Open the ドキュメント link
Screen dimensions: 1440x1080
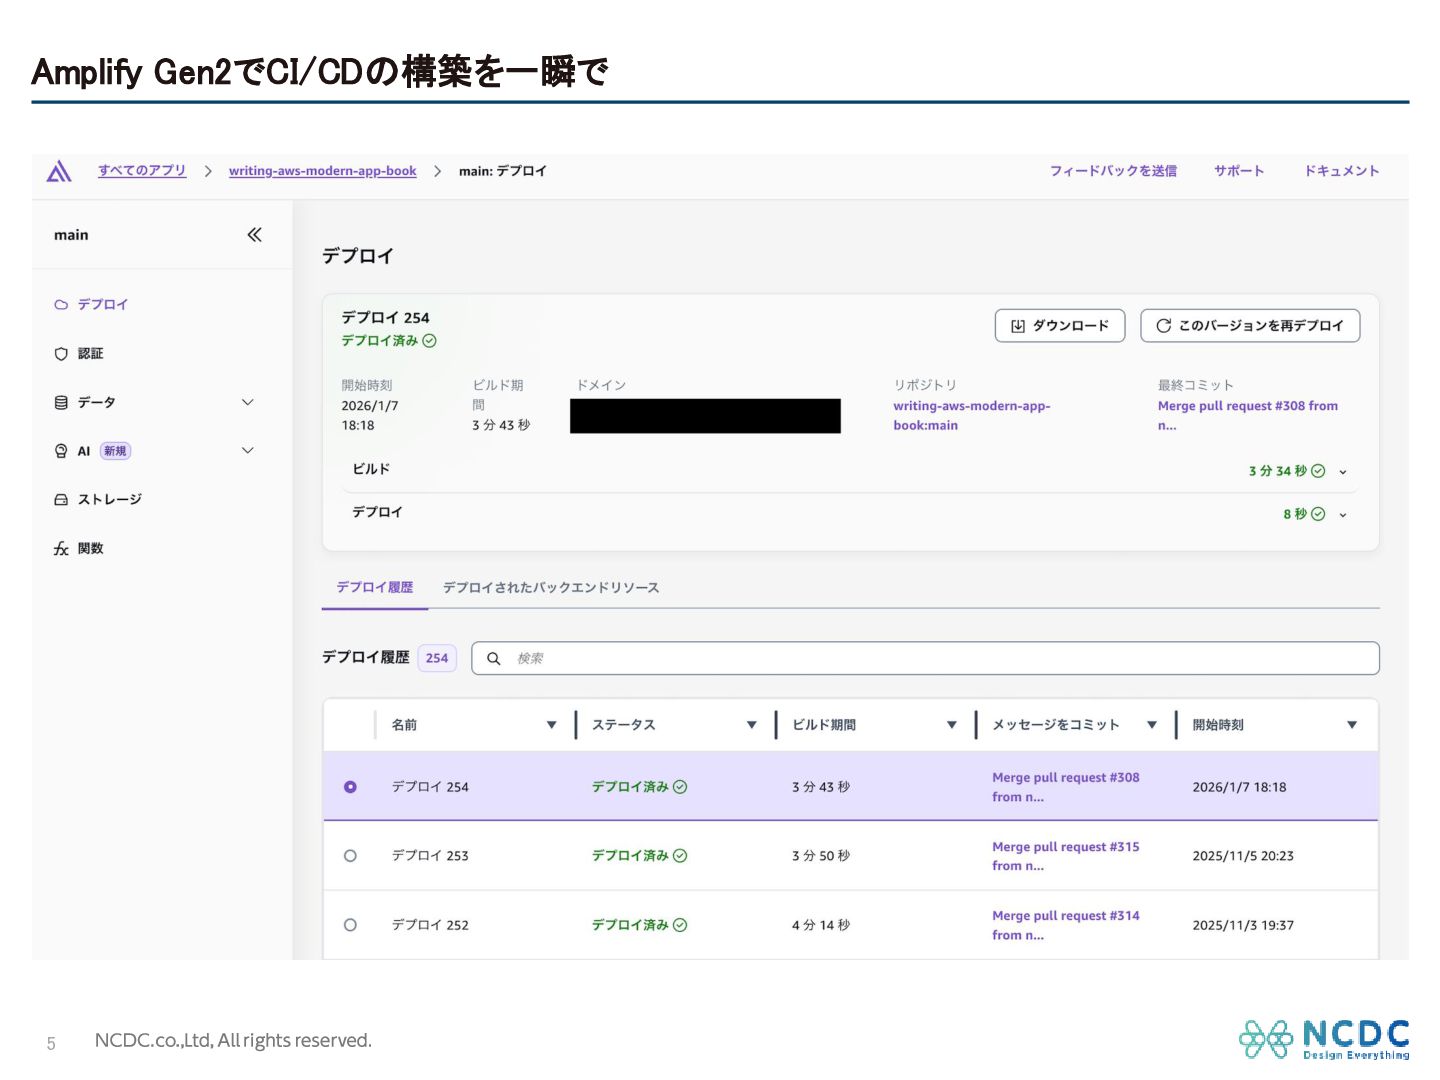click(1341, 171)
